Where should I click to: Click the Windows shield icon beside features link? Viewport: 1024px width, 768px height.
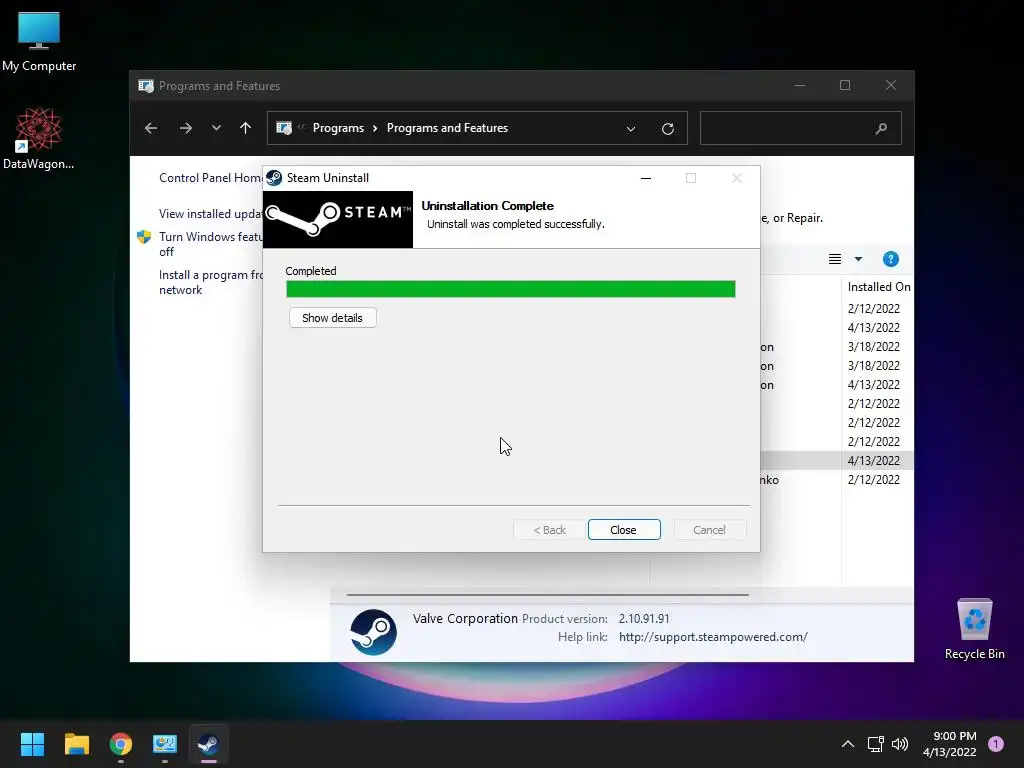(x=144, y=237)
